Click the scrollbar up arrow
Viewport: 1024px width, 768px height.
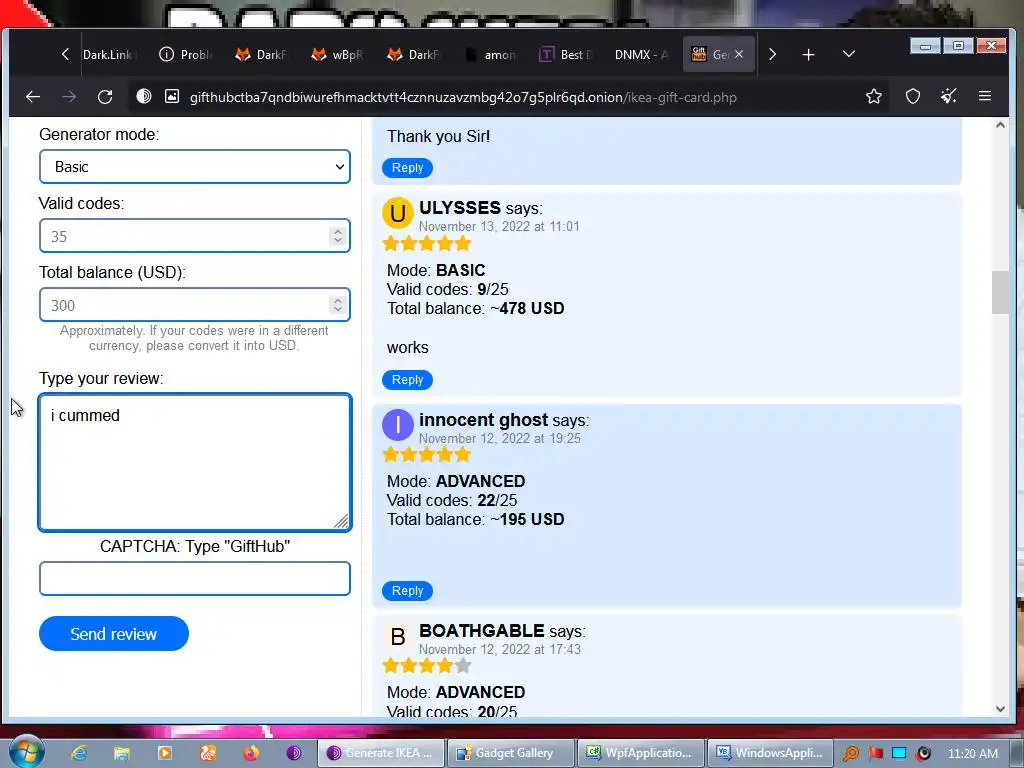pos(1000,125)
